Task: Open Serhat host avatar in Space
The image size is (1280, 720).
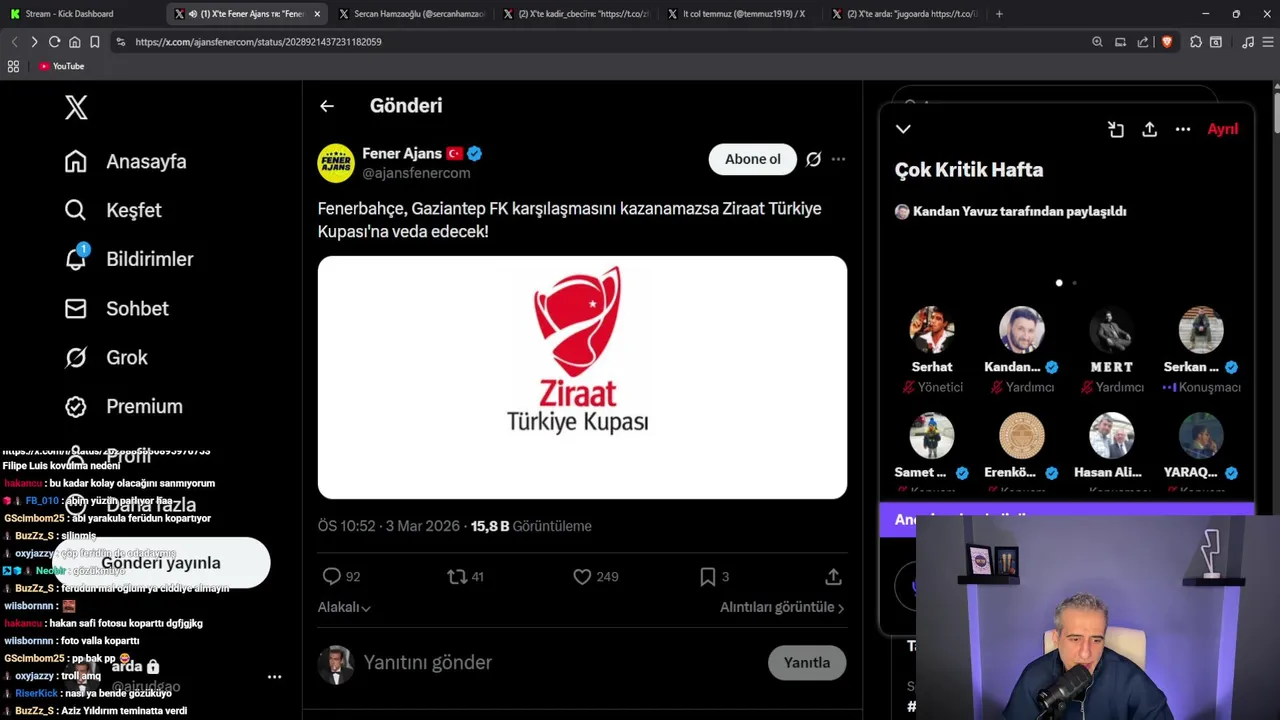Action: 932,330
